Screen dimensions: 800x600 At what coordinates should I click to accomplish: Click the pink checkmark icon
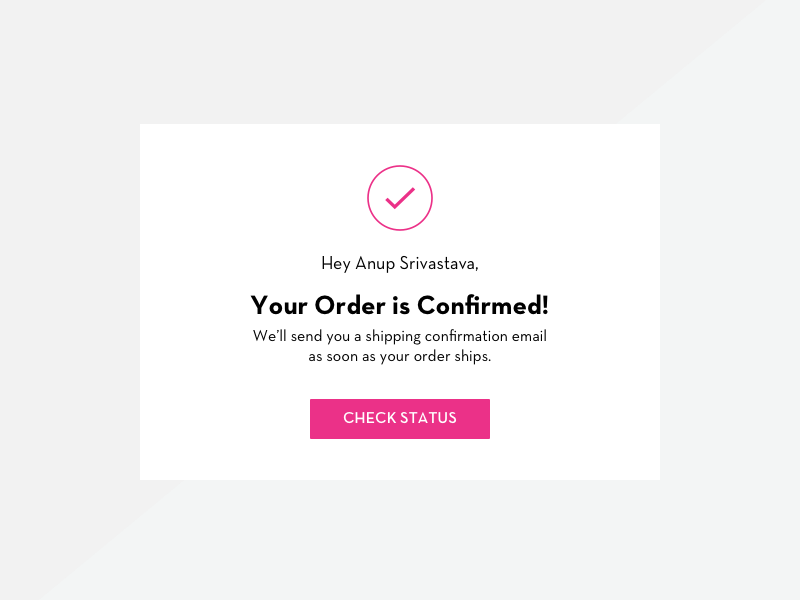pos(400,198)
